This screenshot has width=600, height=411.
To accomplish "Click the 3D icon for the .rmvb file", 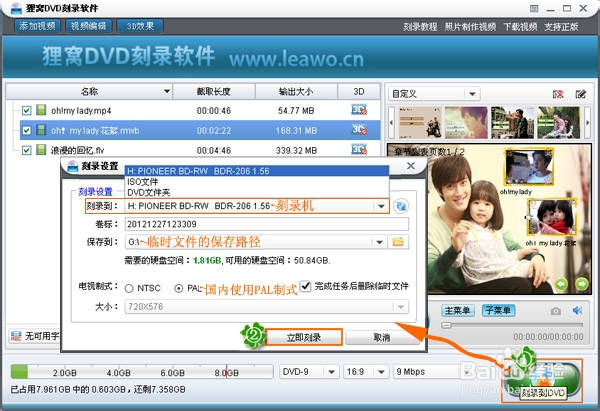I will pyautogui.click(x=359, y=130).
